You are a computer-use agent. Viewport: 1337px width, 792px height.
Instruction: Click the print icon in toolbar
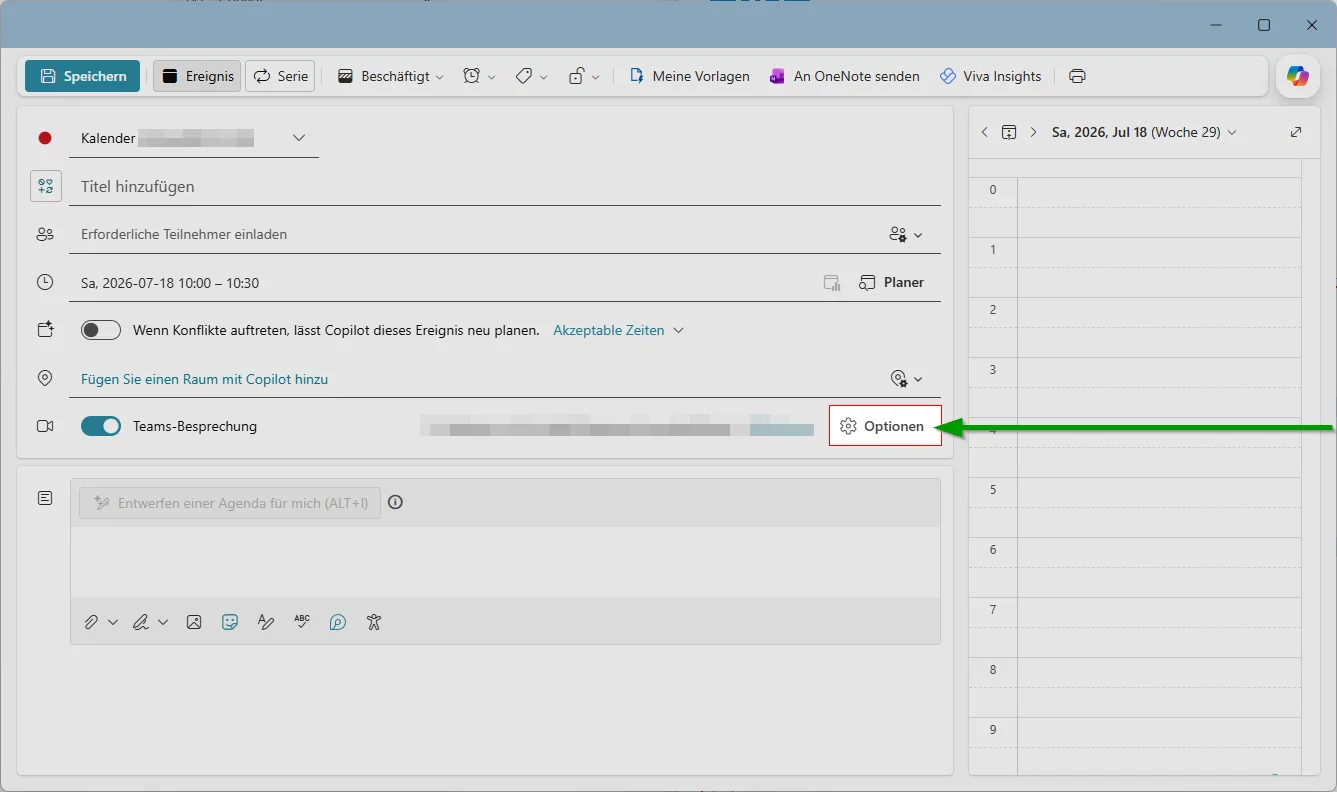coord(1077,76)
